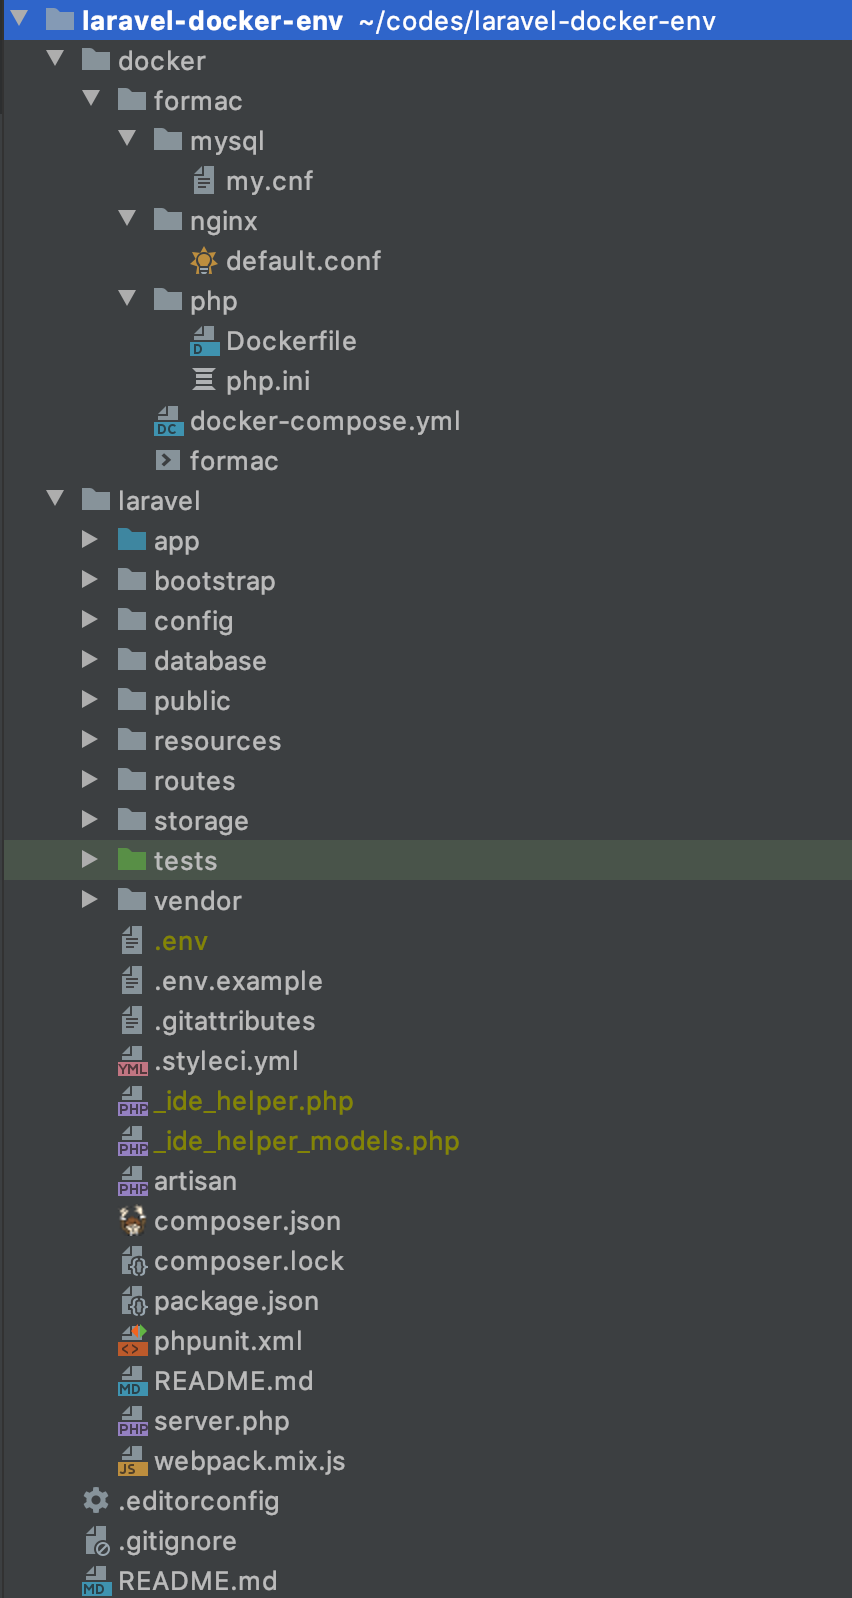Select the database folder name

coord(210,661)
